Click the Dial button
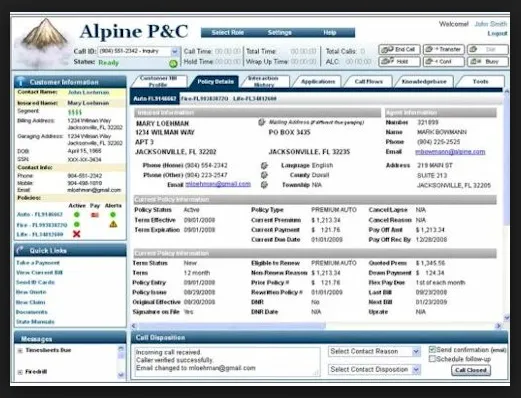 (x=488, y=50)
